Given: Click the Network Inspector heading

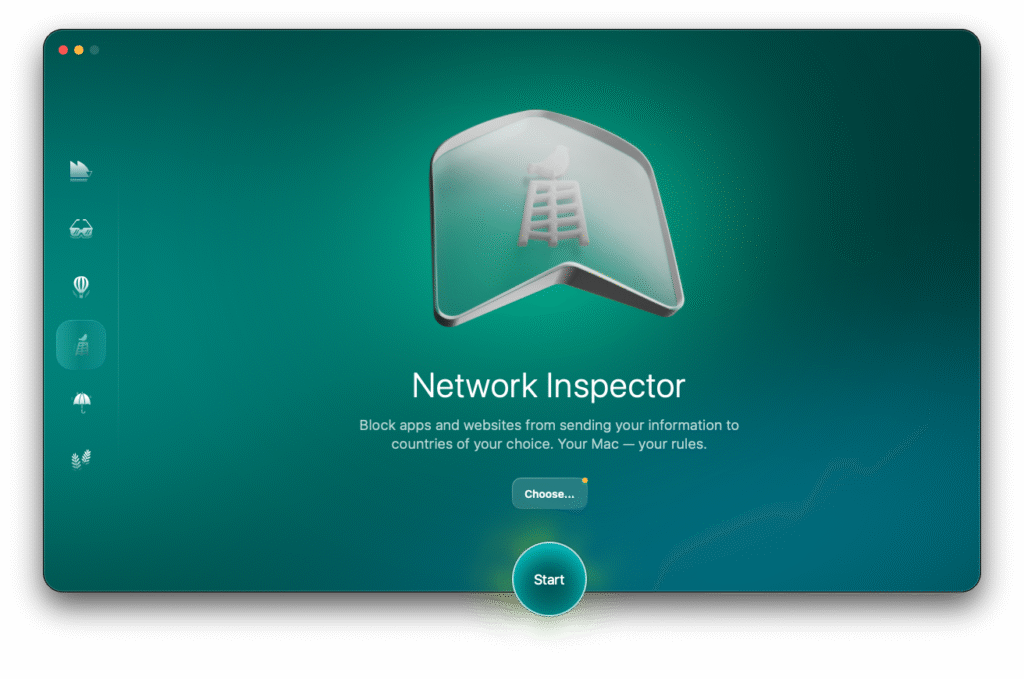Looking at the screenshot, I should point(549,385).
